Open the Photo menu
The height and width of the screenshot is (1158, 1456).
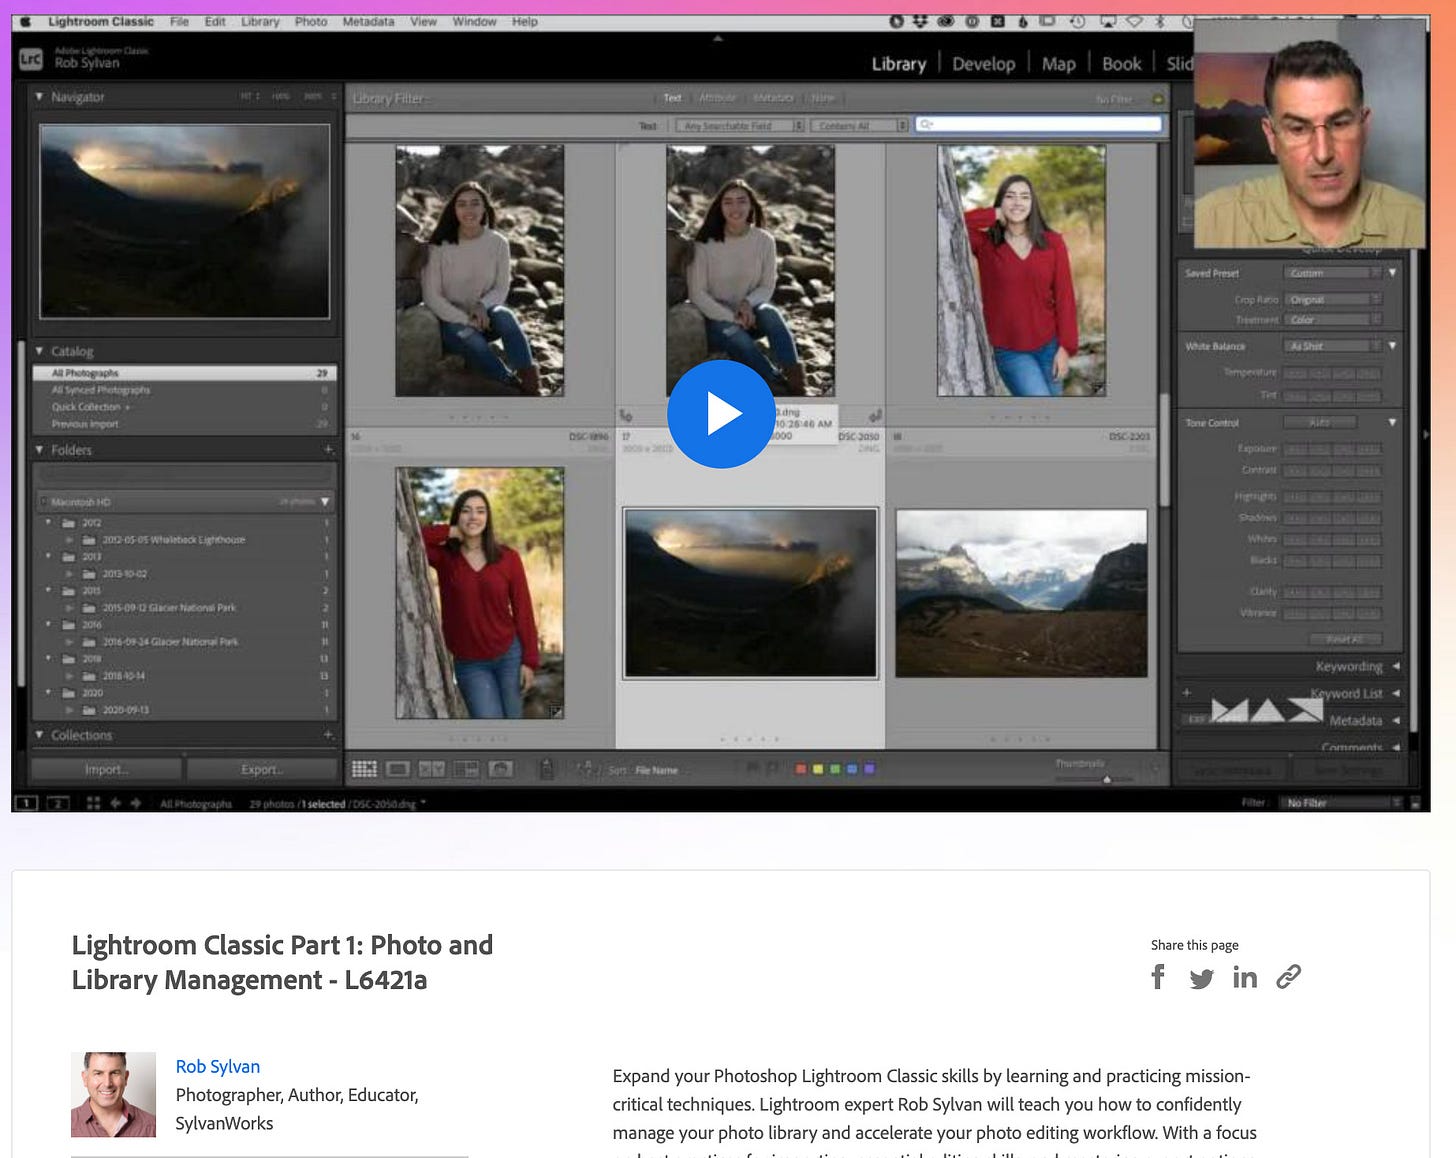[311, 21]
